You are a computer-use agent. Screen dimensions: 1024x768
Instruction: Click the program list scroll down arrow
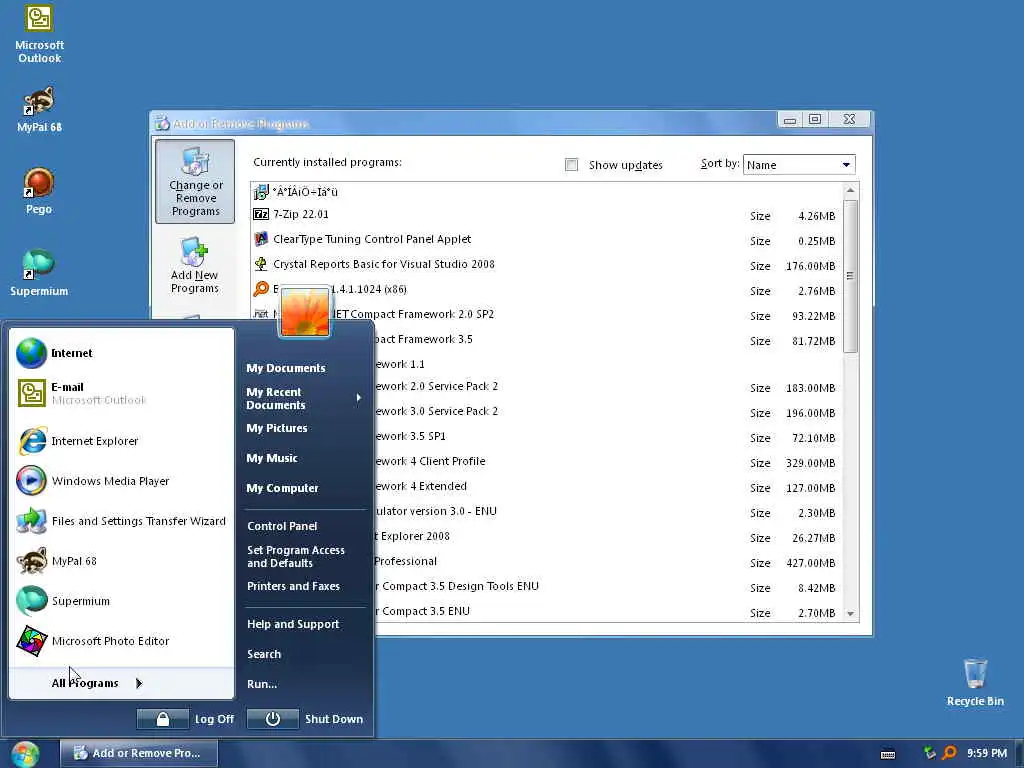click(x=850, y=613)
